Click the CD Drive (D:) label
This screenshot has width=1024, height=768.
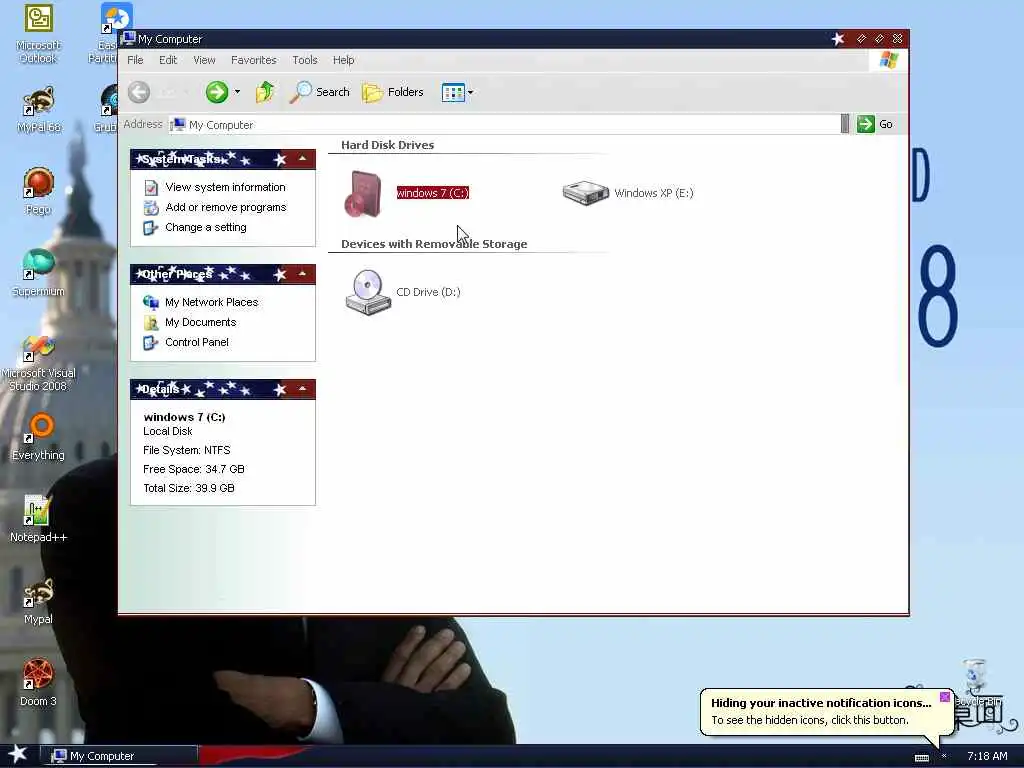[x=428, y=292]
